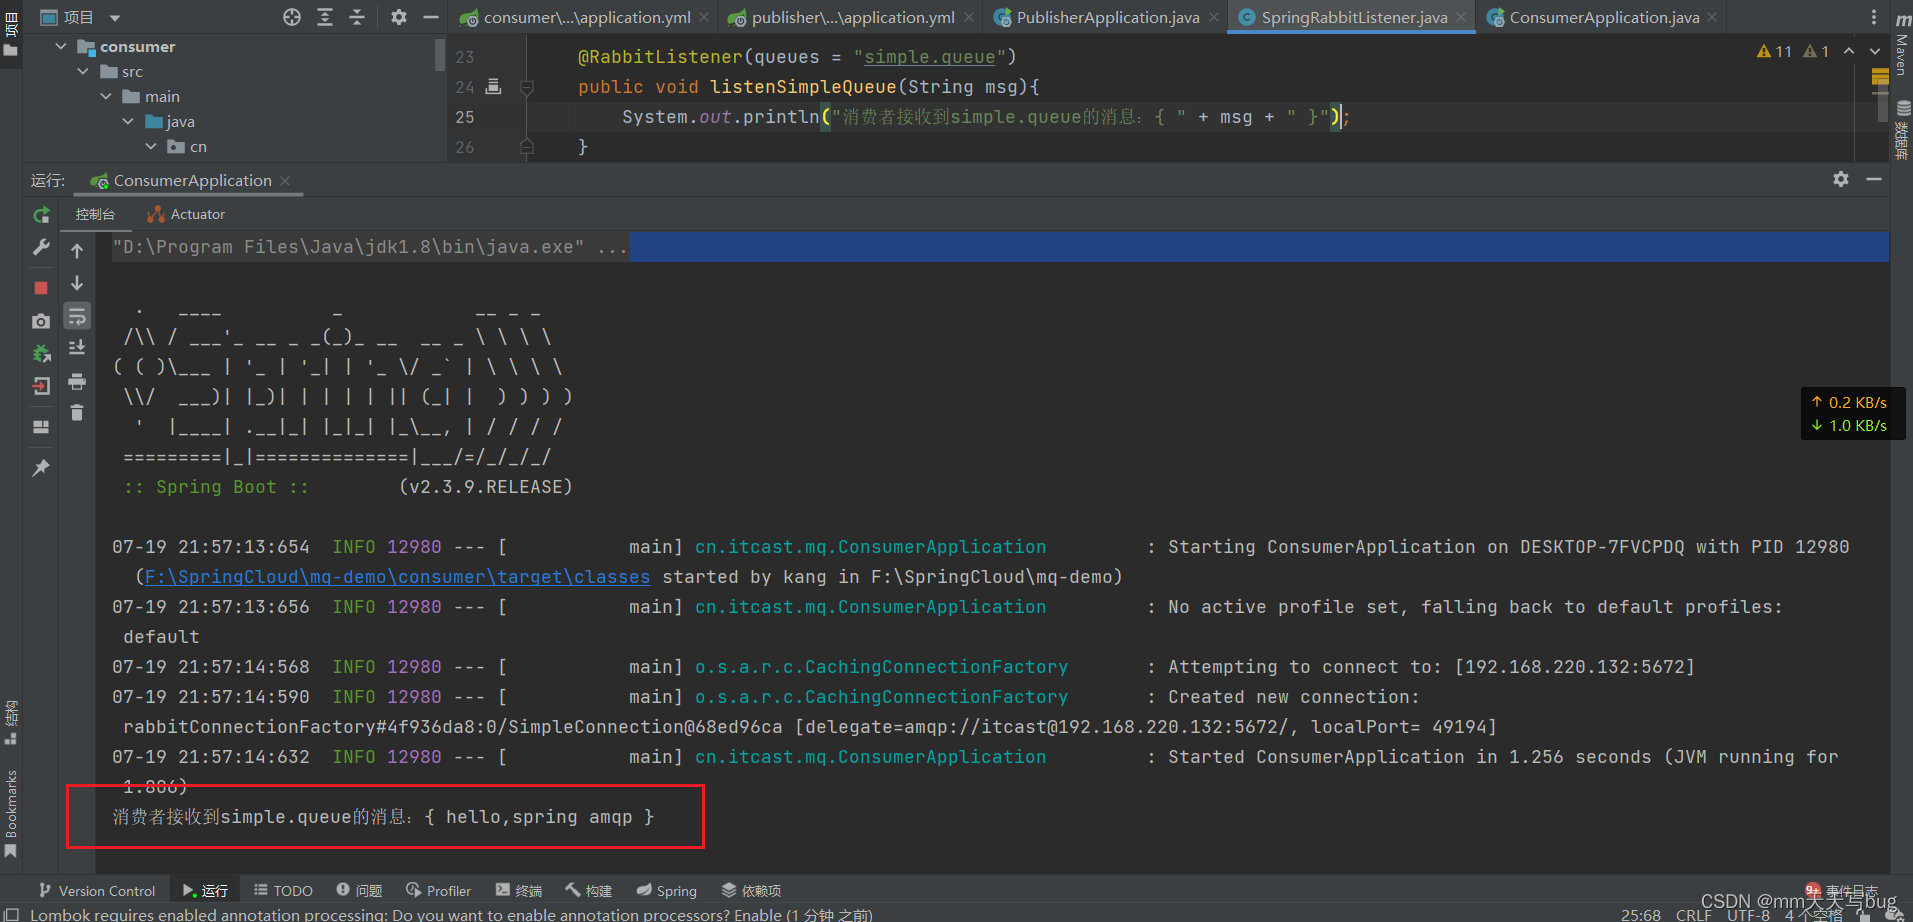
Task: Clear console output with trash icon
Action: pyautogui.click(x=77, y=412)
